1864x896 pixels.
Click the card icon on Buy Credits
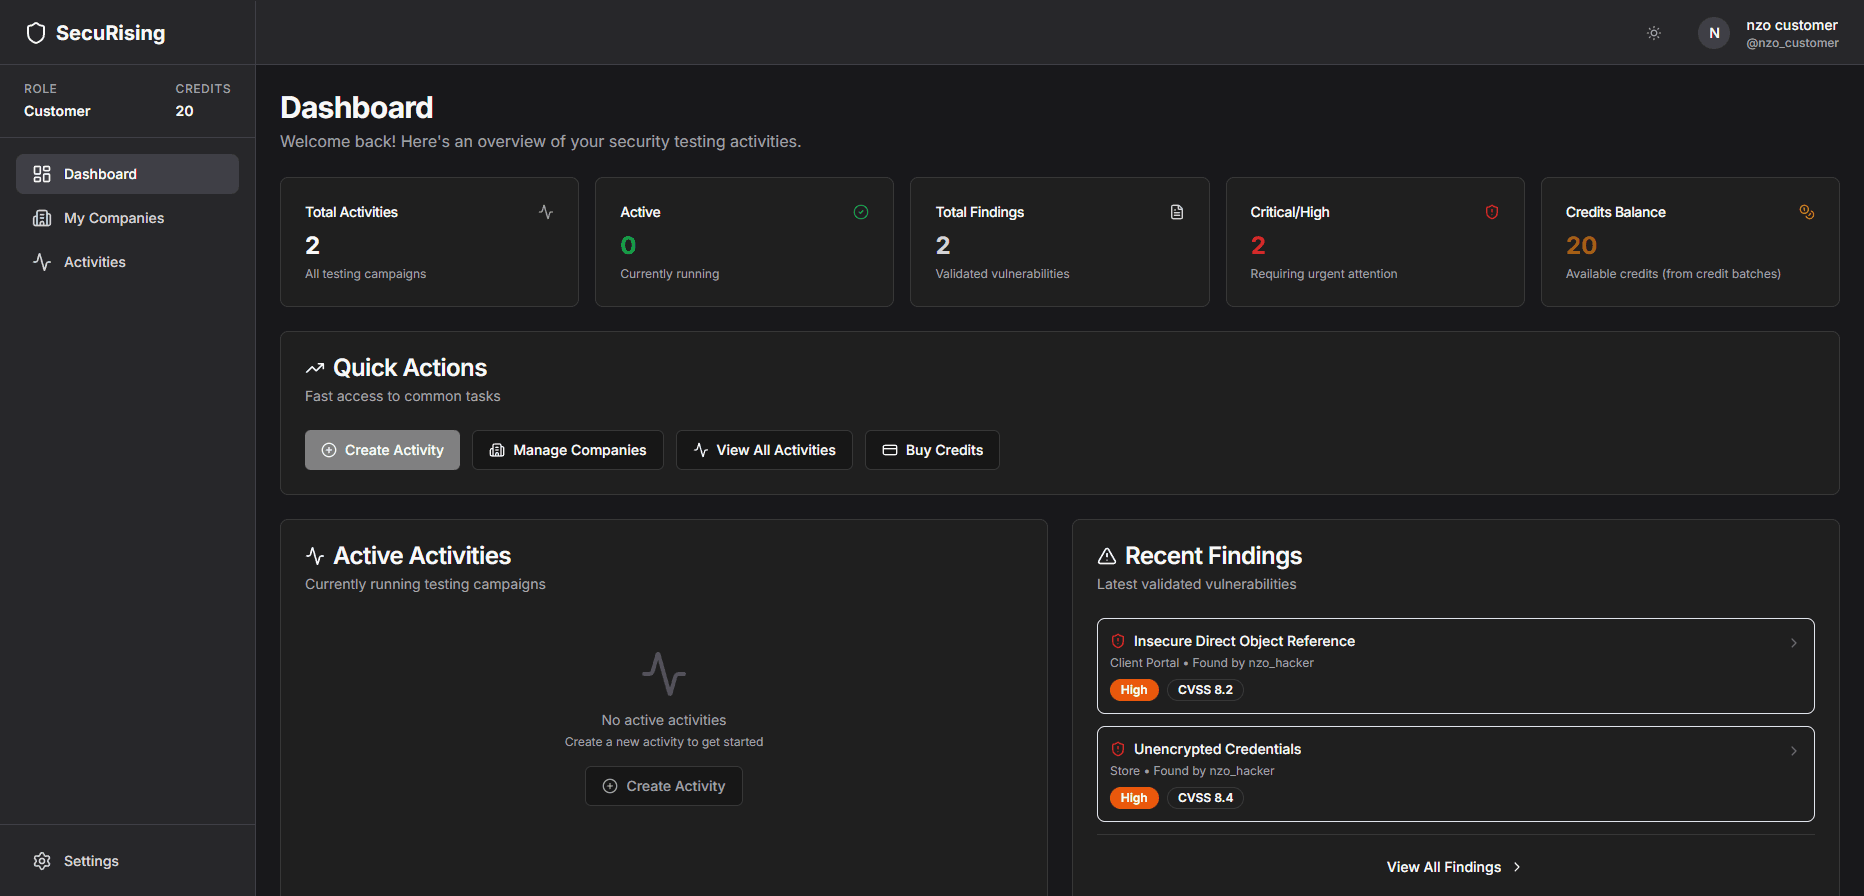click(x=890, y=450)
